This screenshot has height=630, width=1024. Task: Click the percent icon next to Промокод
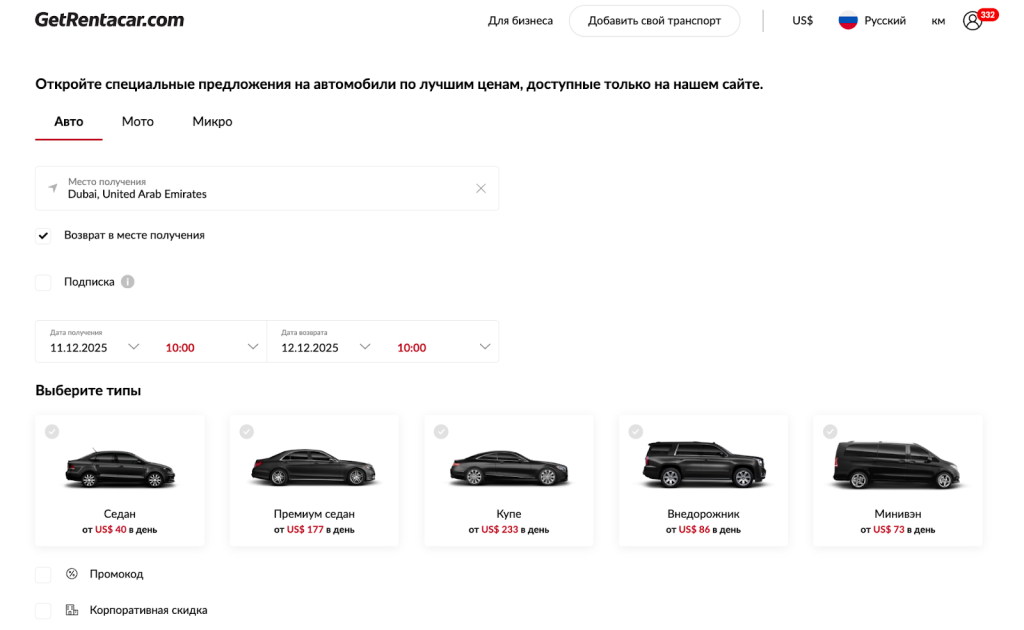70,574
